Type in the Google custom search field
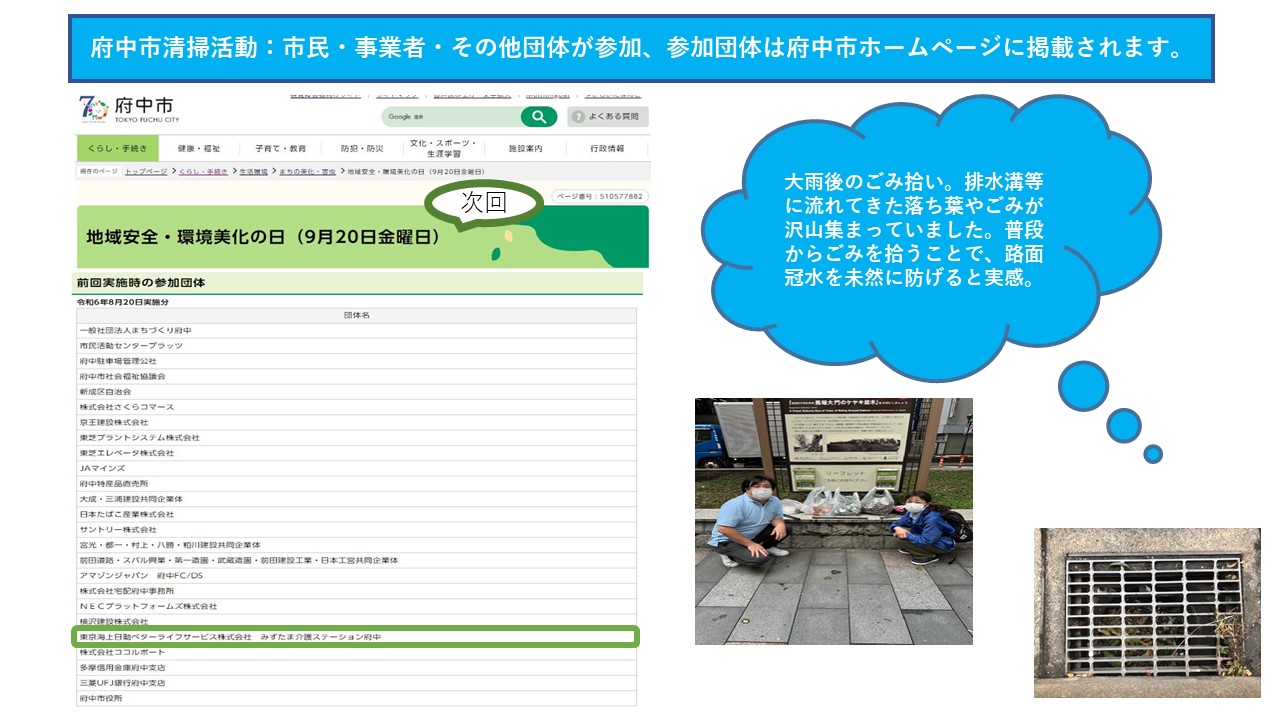This screenshot has width=1280, height=720. [x=450, y=117]
